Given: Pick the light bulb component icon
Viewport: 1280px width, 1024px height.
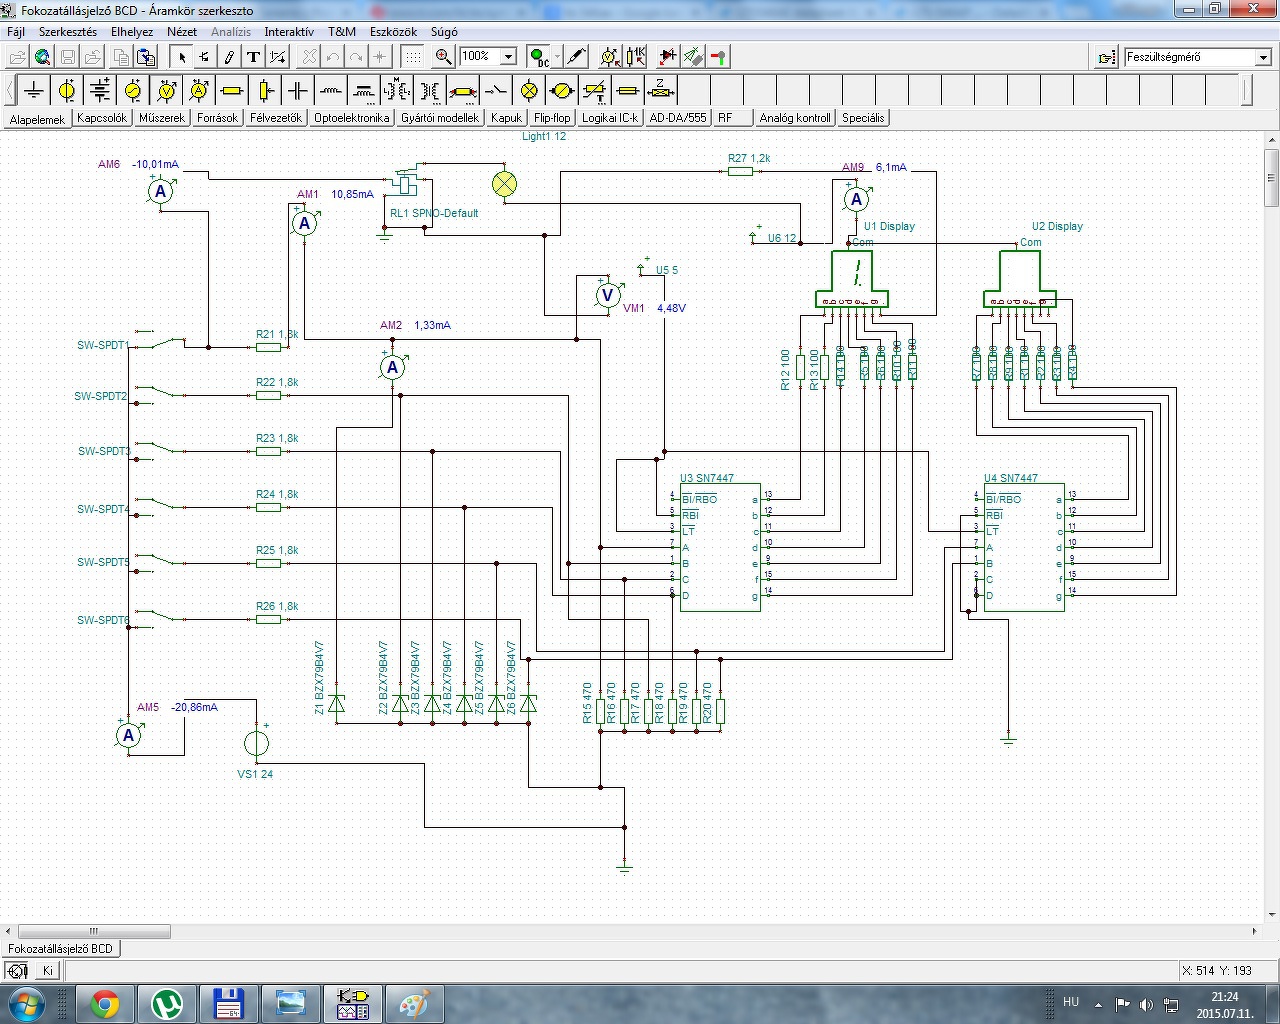Looking at the screenshot, I should point(529,91).
